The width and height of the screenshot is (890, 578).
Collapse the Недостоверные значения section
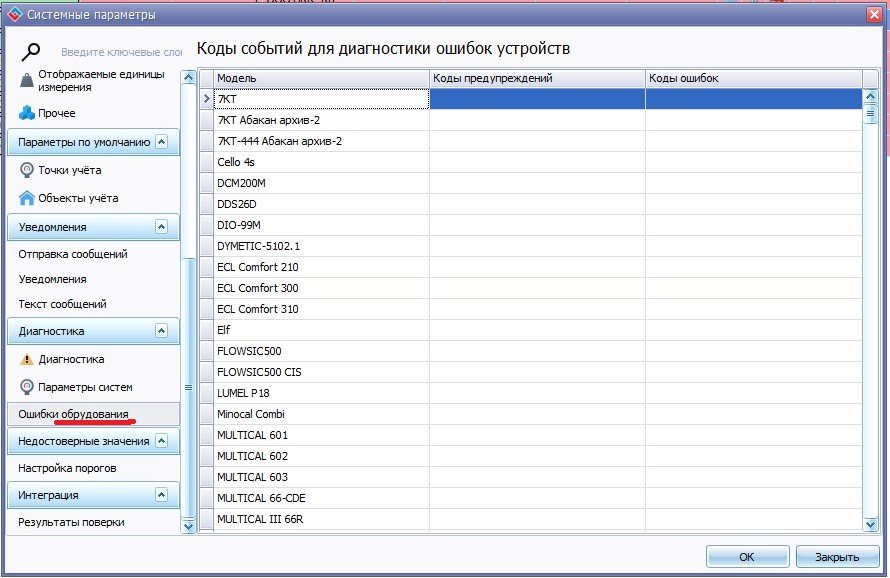point(162,441)
